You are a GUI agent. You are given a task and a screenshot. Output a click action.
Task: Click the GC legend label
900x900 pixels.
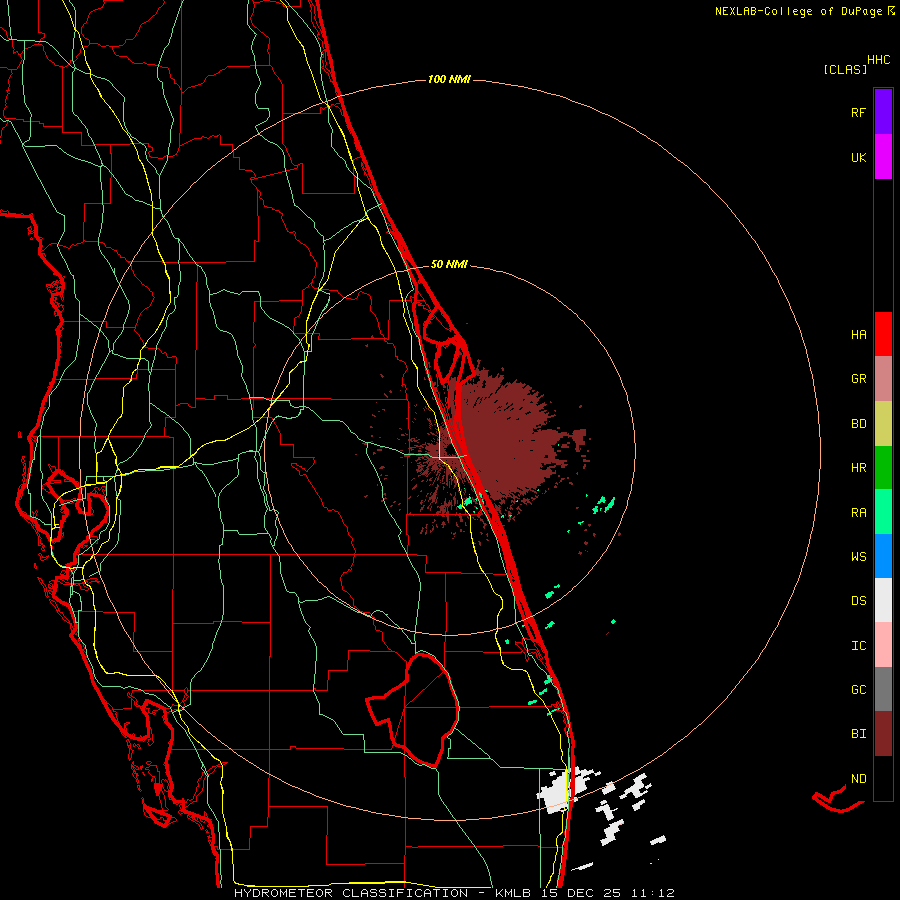pyautogui.click(x=858, y=690)
